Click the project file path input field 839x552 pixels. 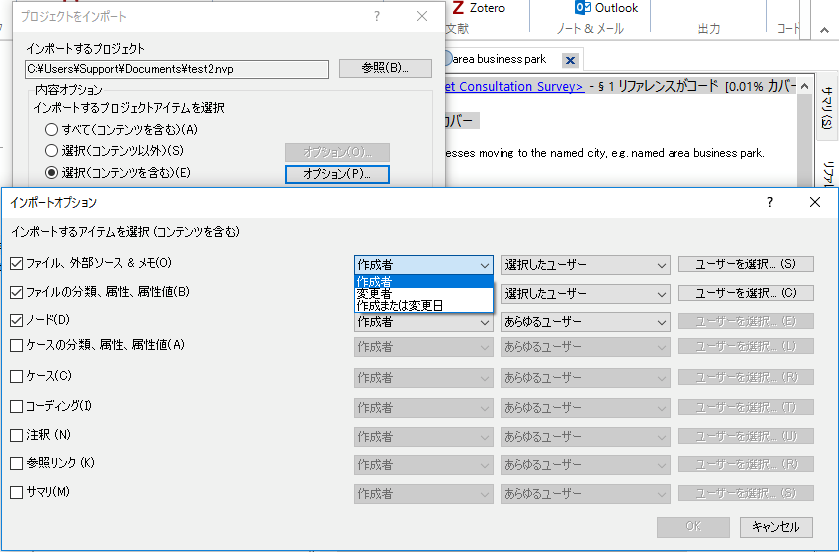tap(177, 69)
